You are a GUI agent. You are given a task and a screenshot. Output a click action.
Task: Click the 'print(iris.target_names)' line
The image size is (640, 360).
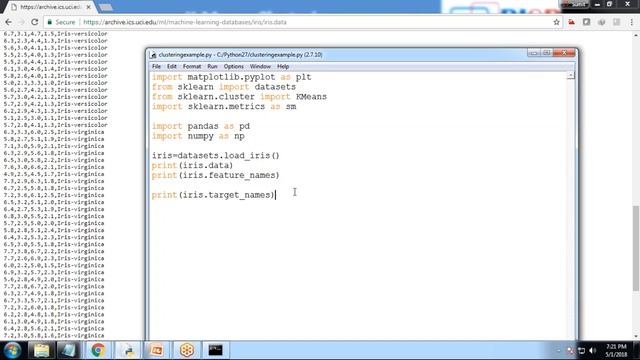point(214,195)
